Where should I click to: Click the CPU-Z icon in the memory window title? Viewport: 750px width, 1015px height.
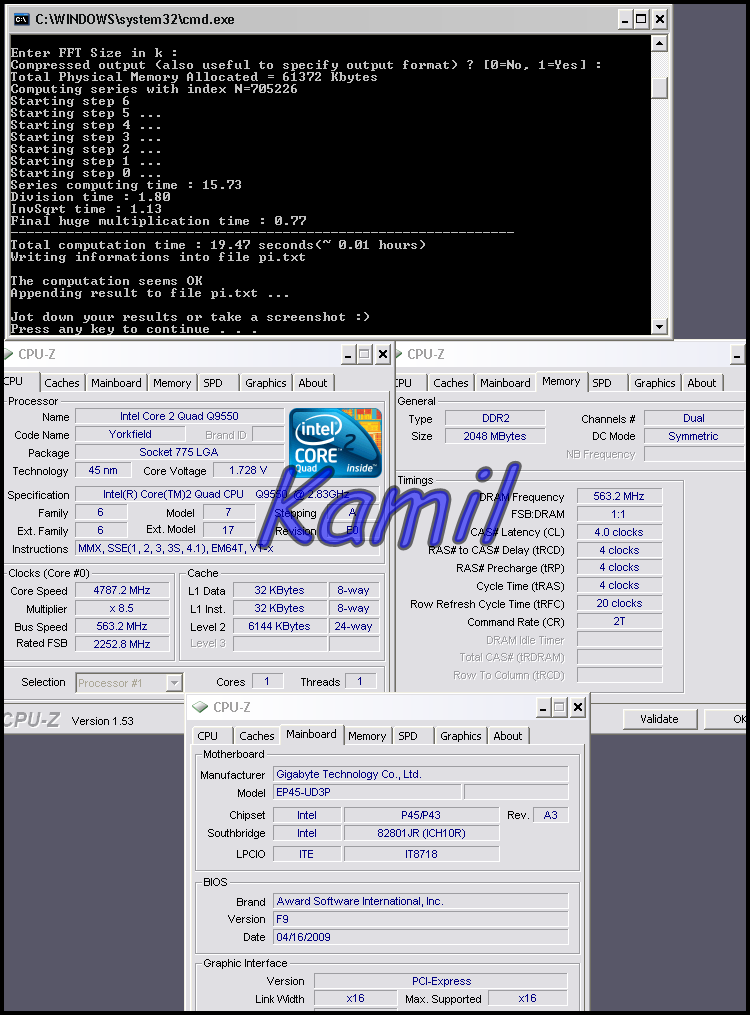click(399, 354)
